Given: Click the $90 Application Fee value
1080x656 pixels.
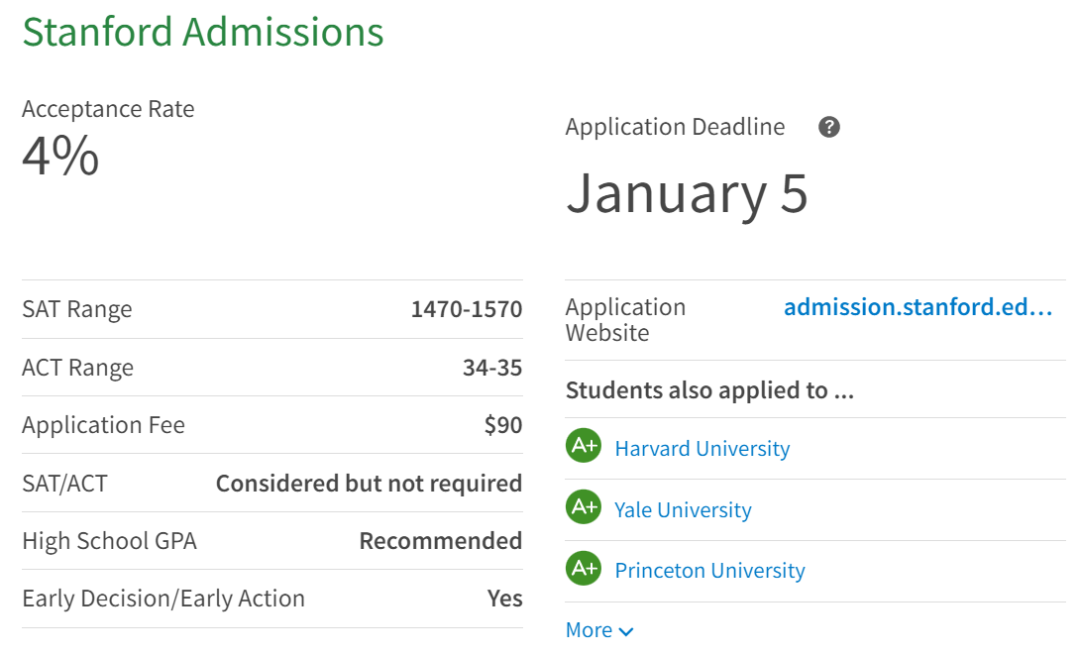Looking at the screenshot, I should 503,425.
